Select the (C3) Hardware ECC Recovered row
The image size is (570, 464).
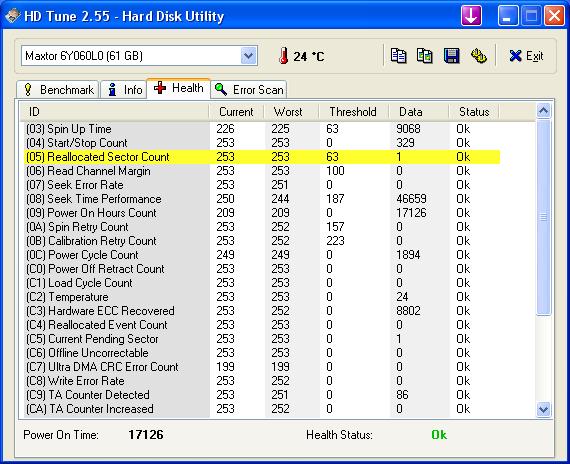click(x=262, y=311)
